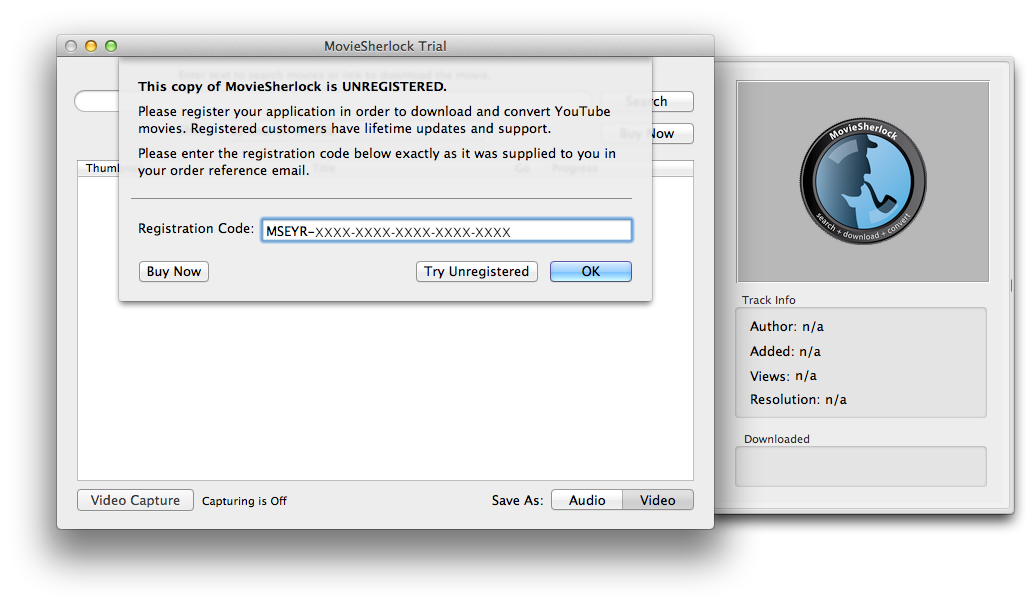
Task: Click the 'Capturing is Off' status text
Action: [244, 501]
